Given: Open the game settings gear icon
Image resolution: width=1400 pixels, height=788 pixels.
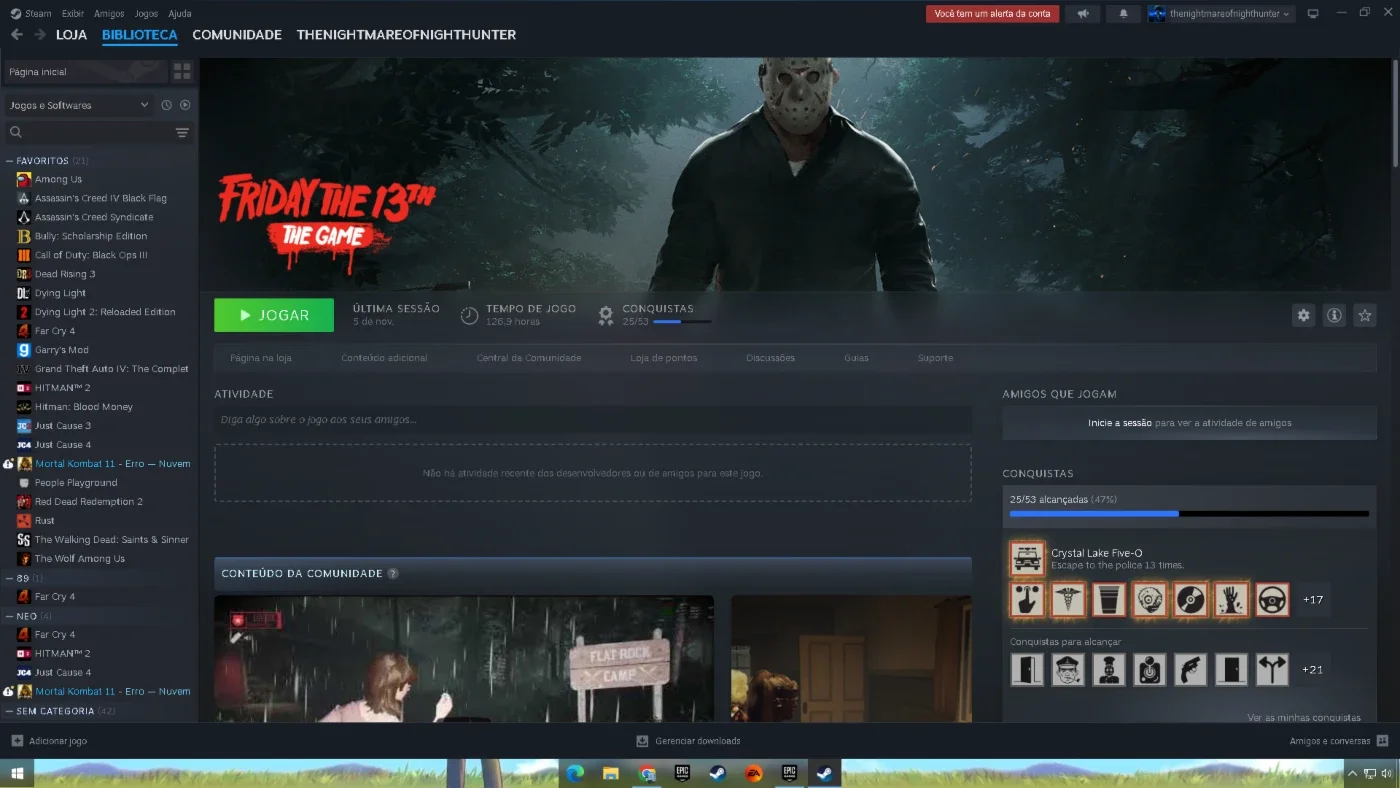Looking at the screenshot, I should 1303,315.
